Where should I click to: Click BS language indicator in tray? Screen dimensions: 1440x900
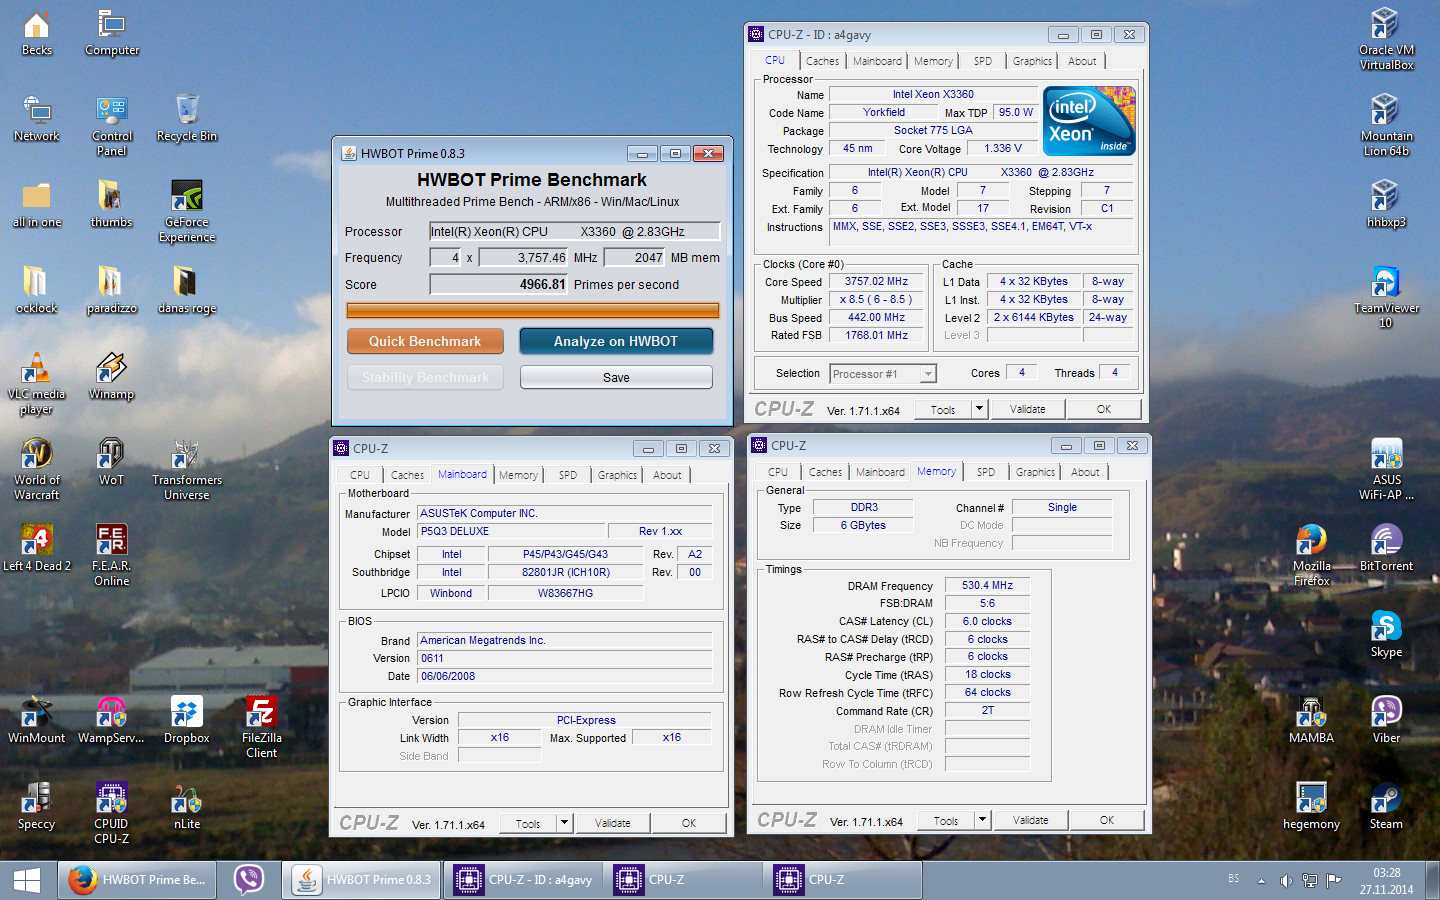click(x=1234, y=879)
